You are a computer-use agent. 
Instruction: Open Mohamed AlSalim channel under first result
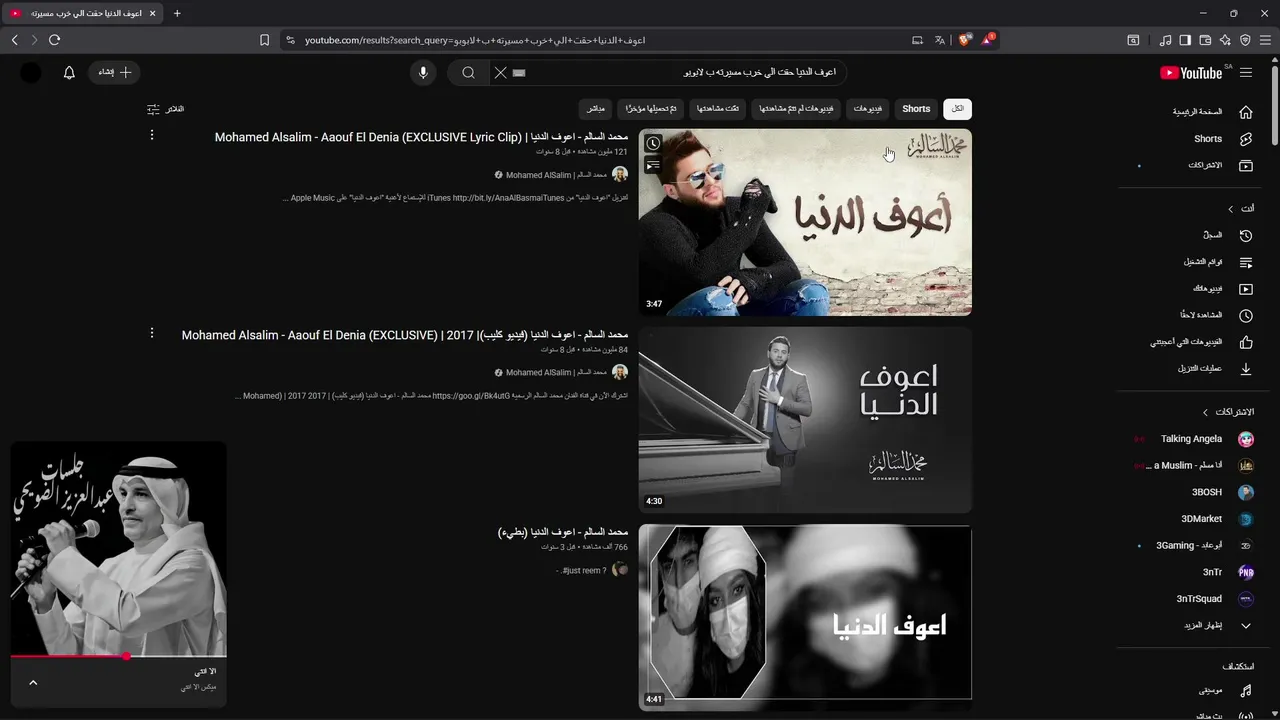(x=556, y=175)
